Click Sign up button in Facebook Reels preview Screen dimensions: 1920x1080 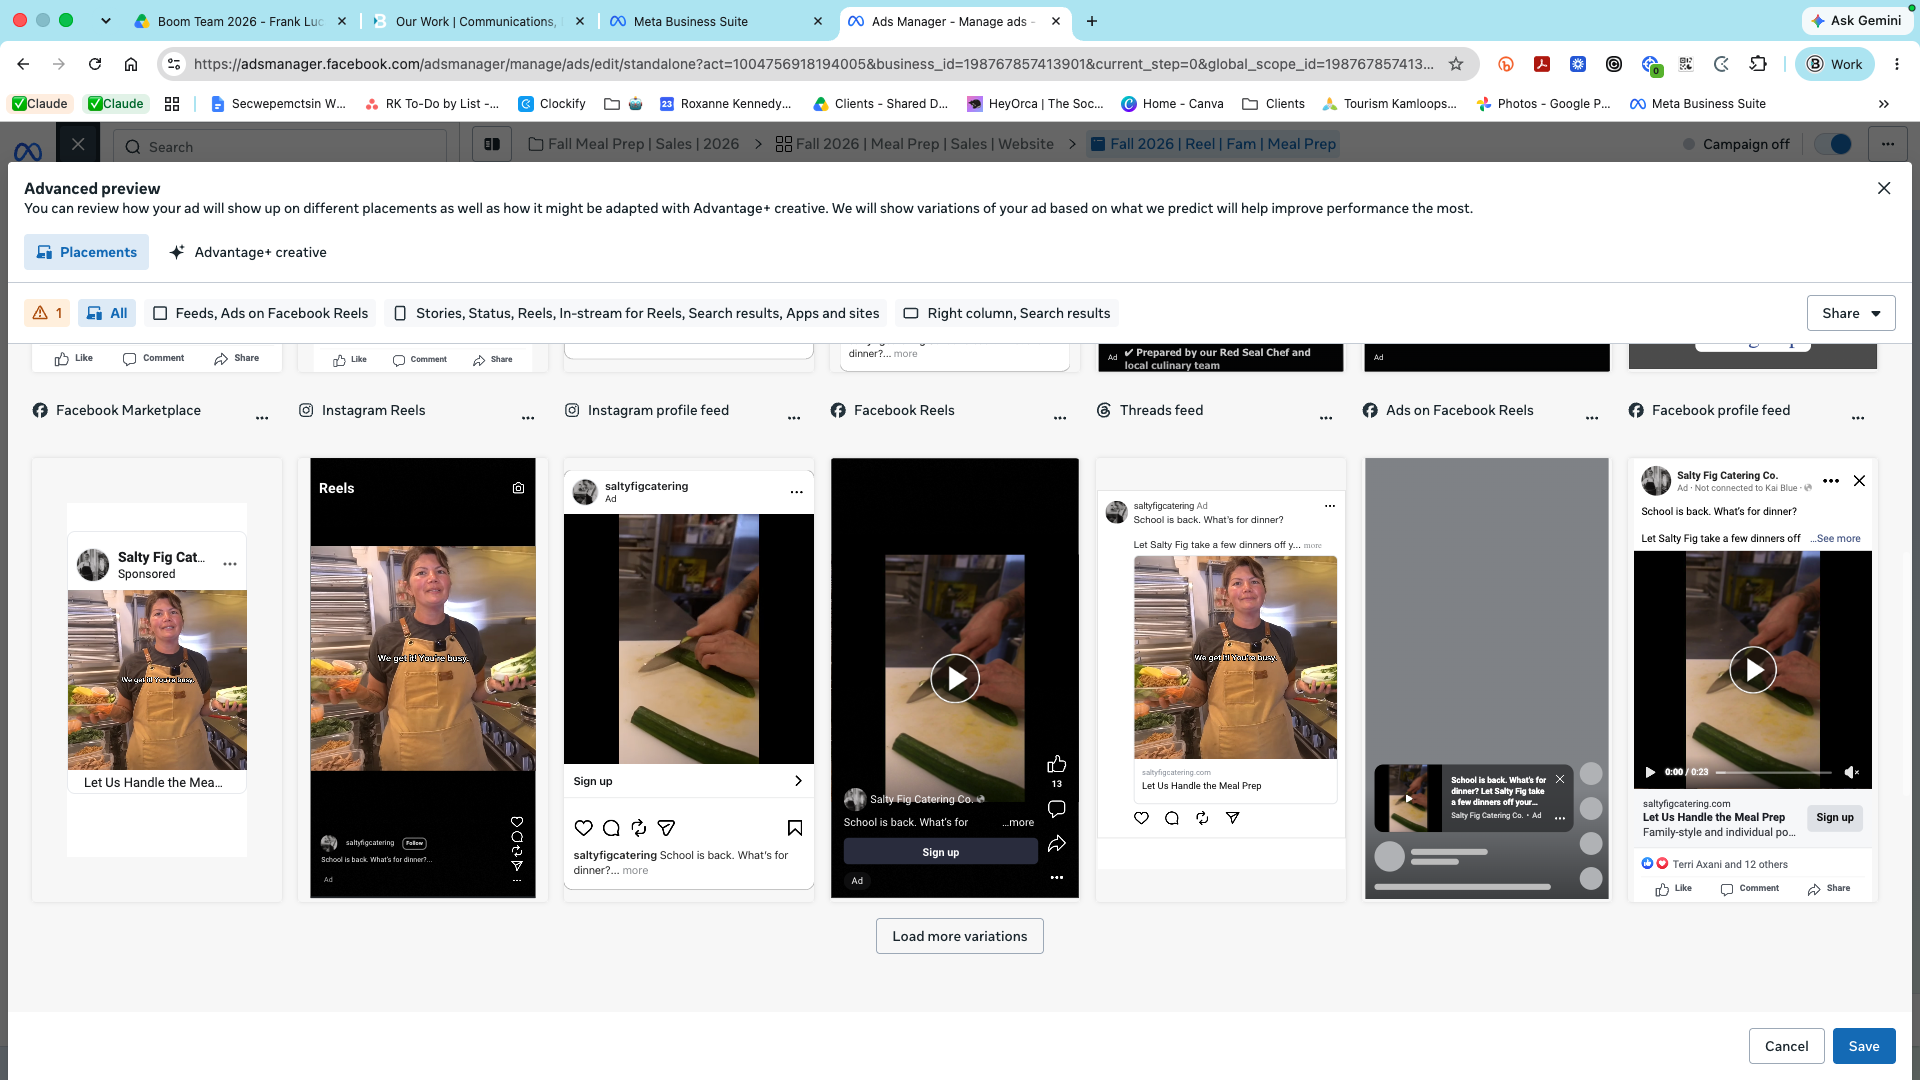coord(940,852)
